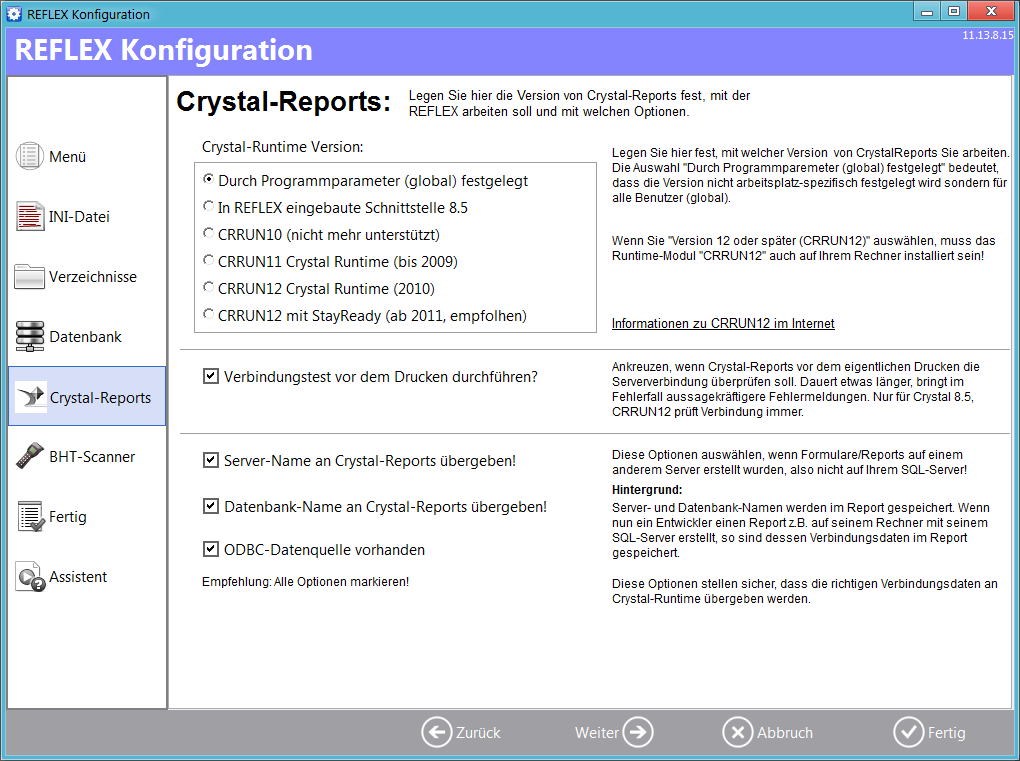Toggle 'Verbindungstest vor dem Drucken durchführen?' checkbox
Screen dimensions: 1020x761
(x=211, y=376)
